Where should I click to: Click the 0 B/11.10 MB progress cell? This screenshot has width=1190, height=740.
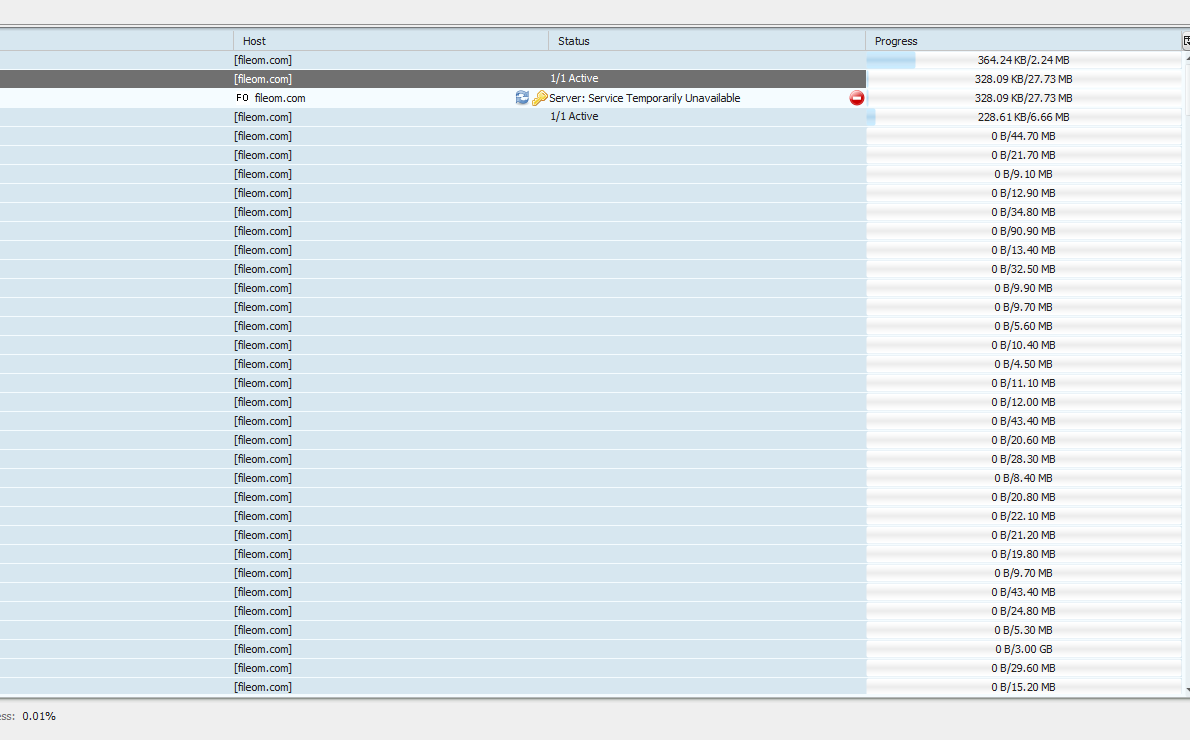1024,383
